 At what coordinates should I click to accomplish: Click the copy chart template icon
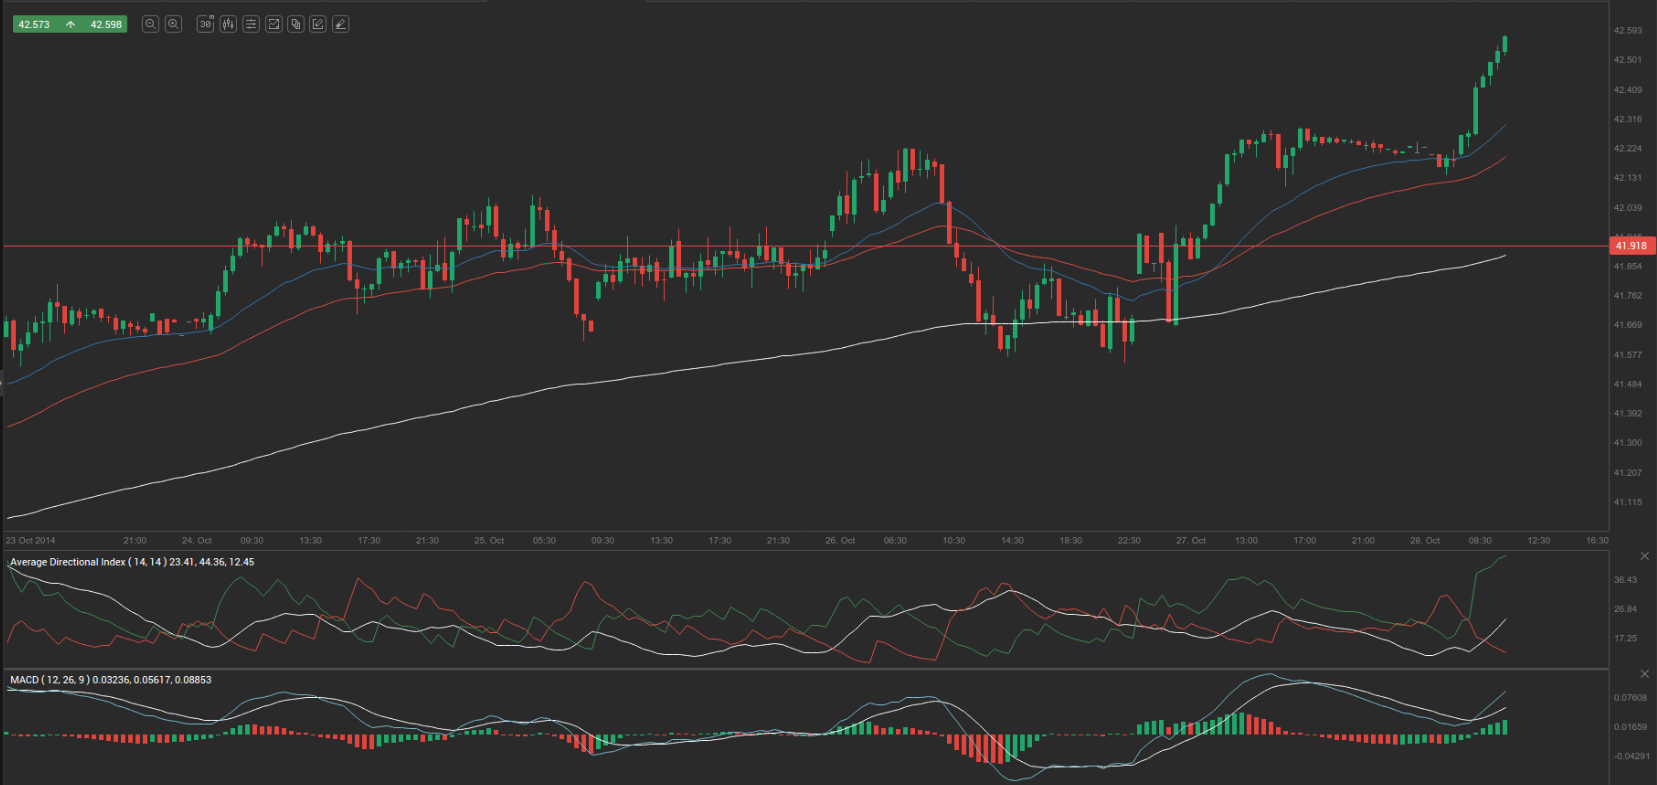(296, 24)
